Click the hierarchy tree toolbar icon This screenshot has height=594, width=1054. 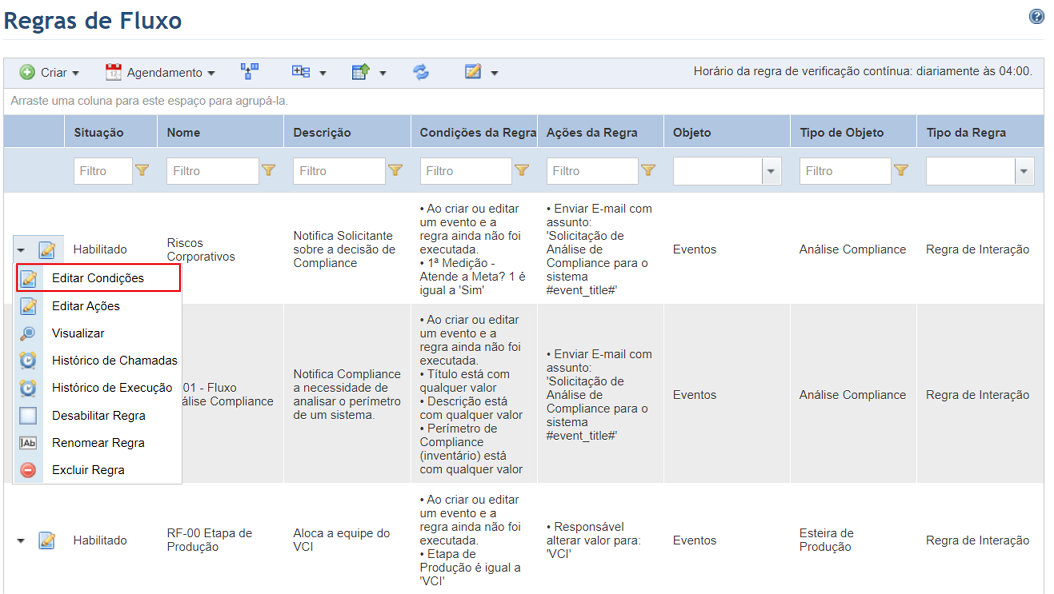click(249, 71)
